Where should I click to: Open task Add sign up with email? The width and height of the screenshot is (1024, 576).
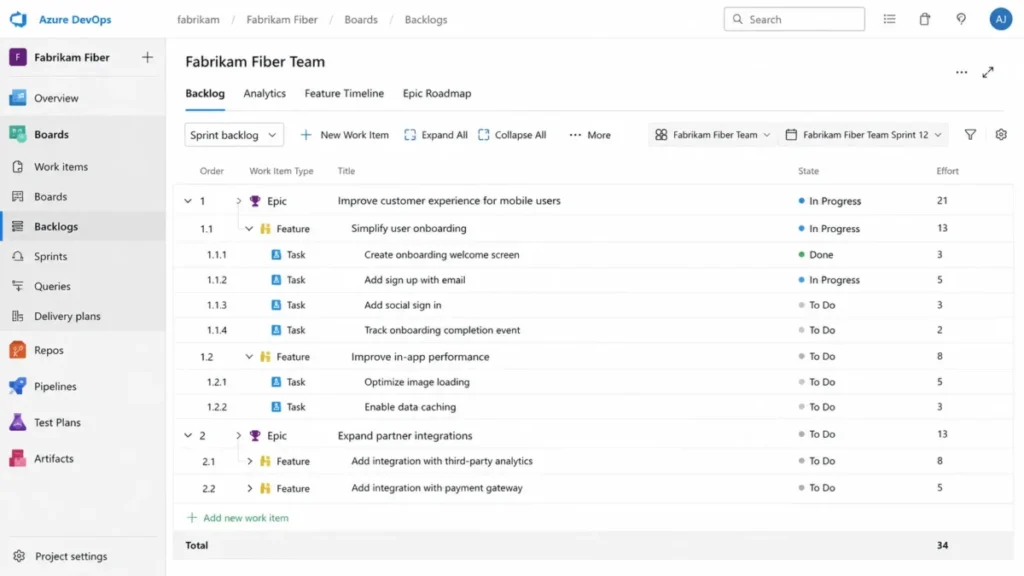pos(415,280)
